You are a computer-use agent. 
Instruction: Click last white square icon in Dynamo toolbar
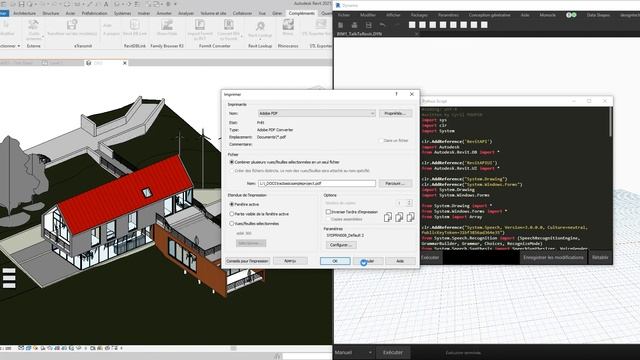click(x=484, y=25)
